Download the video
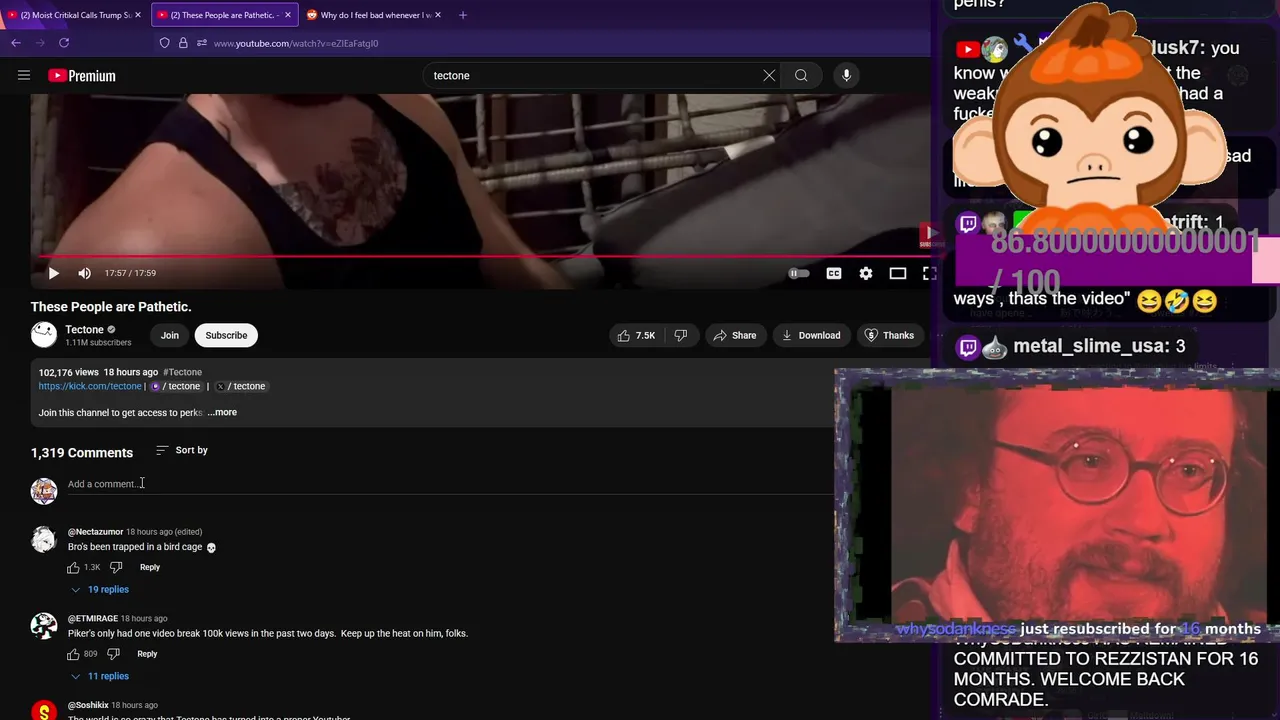 (812, 335)
